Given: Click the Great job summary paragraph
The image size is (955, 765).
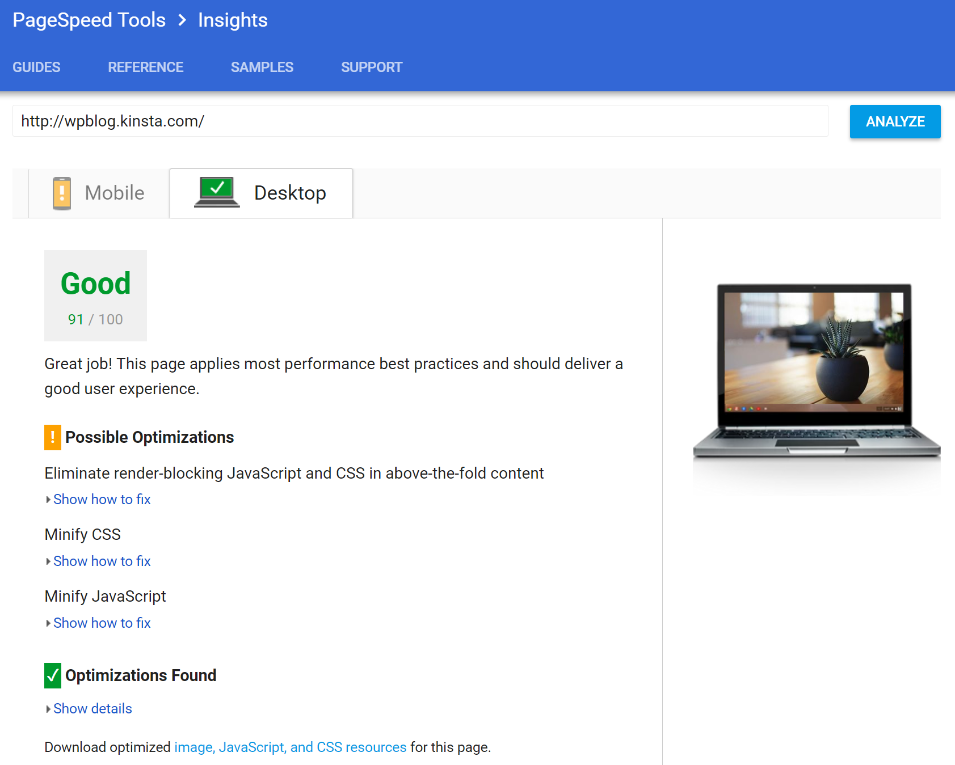Looking at the screenshot, I should [x=334, y=376].
